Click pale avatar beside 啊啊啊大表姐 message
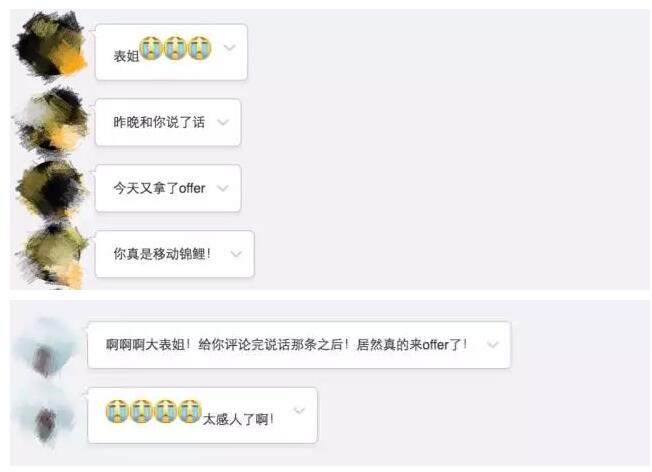 (45, 348)
